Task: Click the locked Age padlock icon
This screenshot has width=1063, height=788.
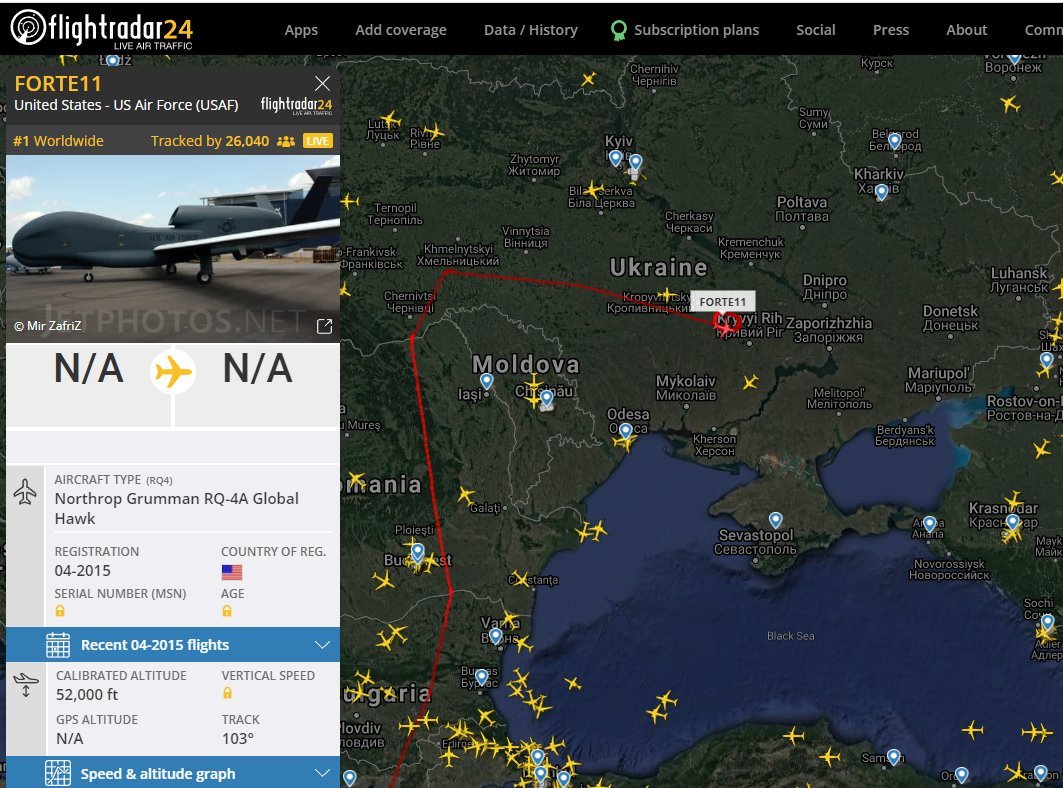Action: (x=226, y=611)
